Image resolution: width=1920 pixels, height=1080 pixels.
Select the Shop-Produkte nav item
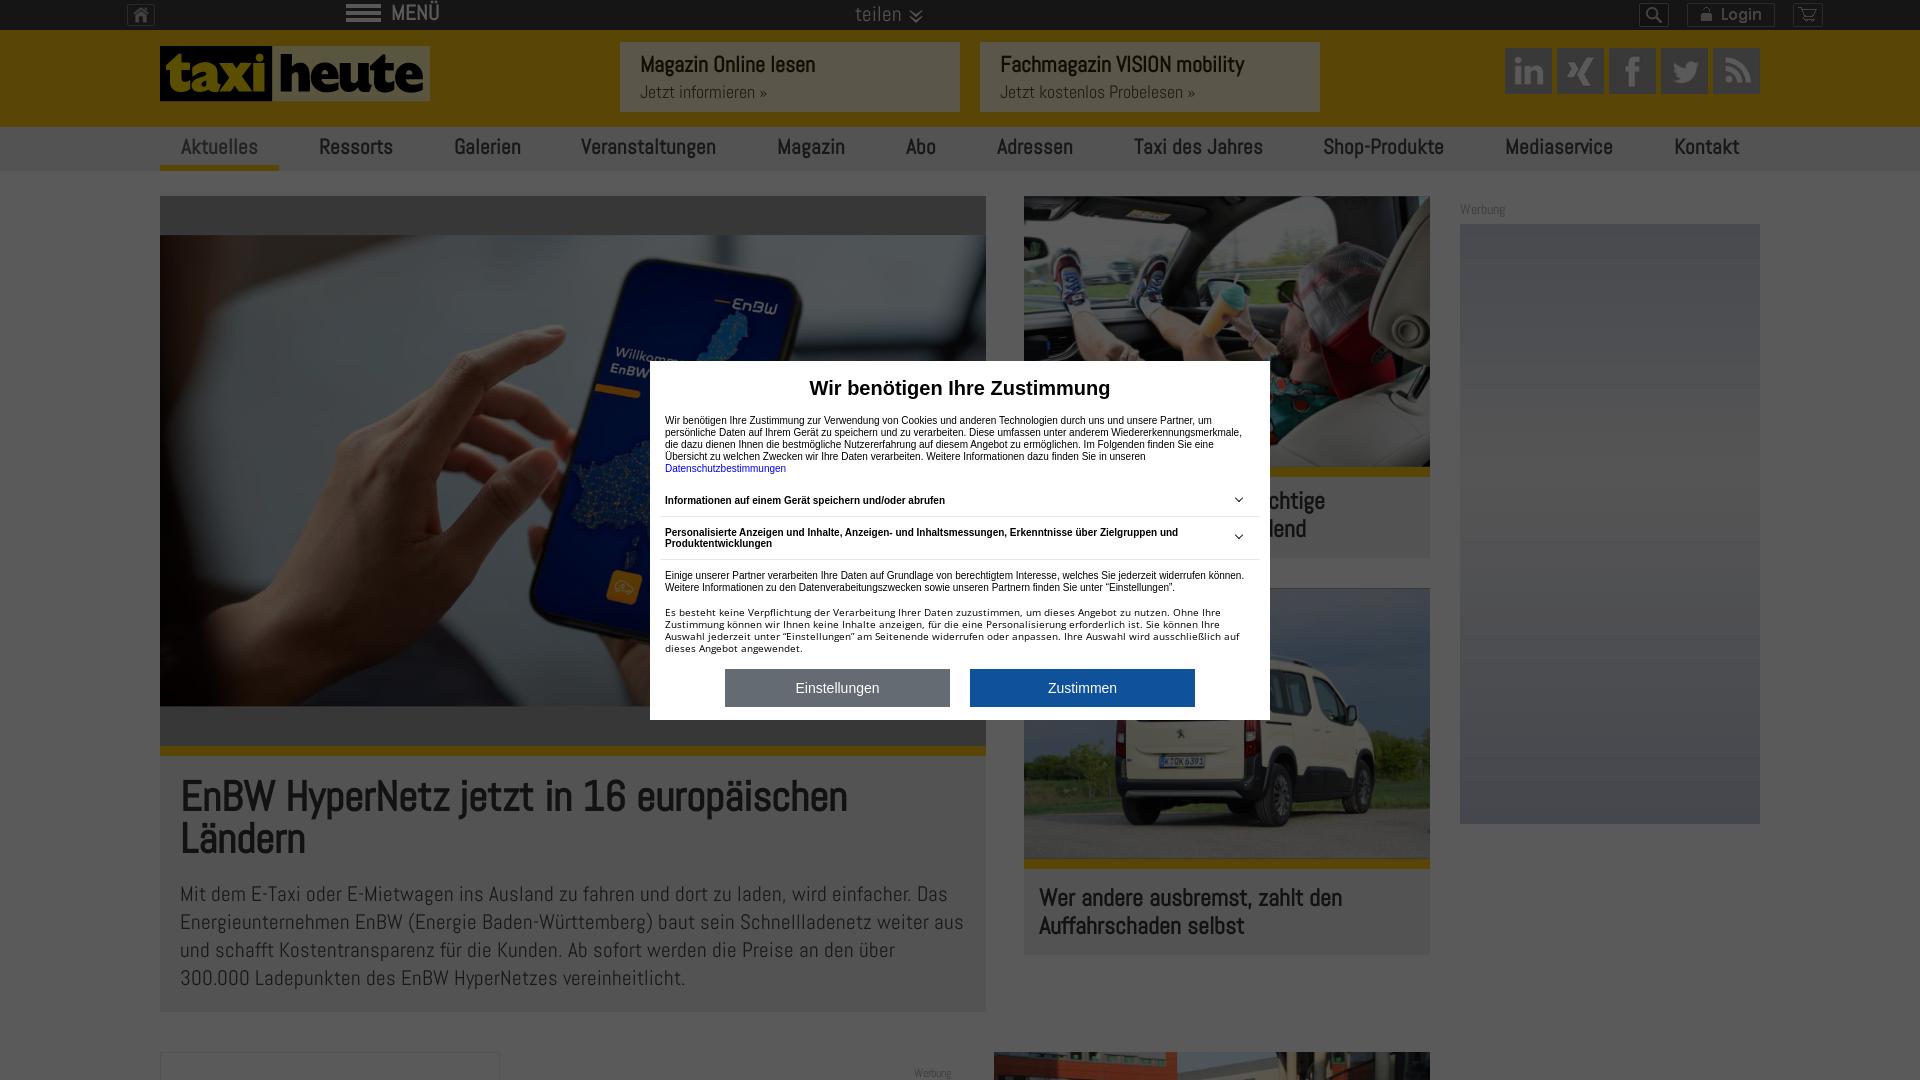point(1383,148)
